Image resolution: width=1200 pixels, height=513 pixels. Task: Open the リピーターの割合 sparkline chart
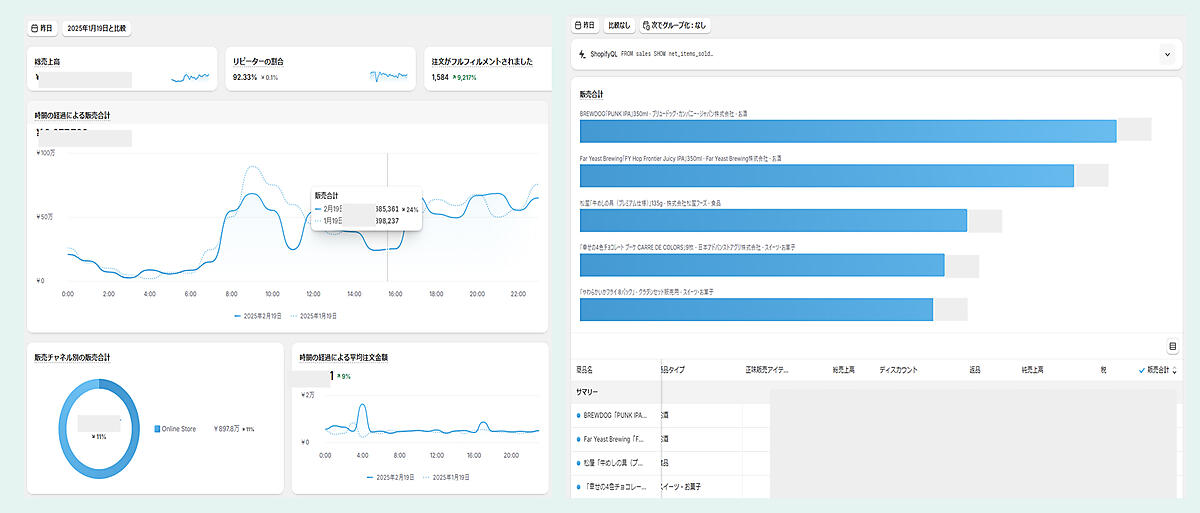[x=388, y=76]
